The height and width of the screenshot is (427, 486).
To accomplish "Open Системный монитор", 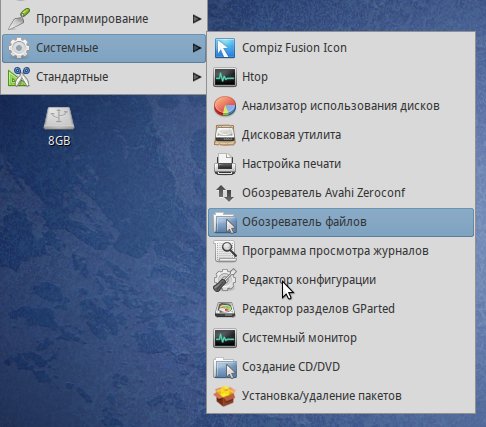I will [x=341, y=338].
